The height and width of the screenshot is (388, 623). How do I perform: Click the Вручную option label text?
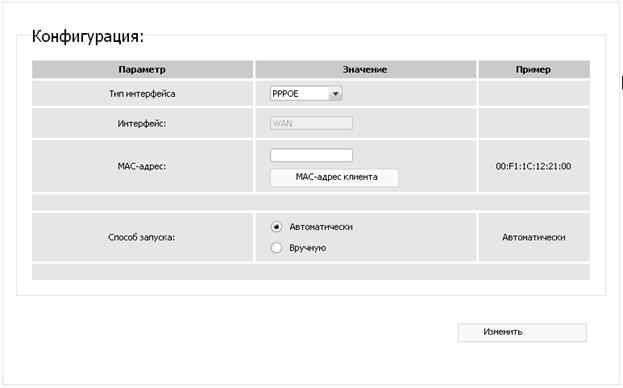click(x=308, y=248)
